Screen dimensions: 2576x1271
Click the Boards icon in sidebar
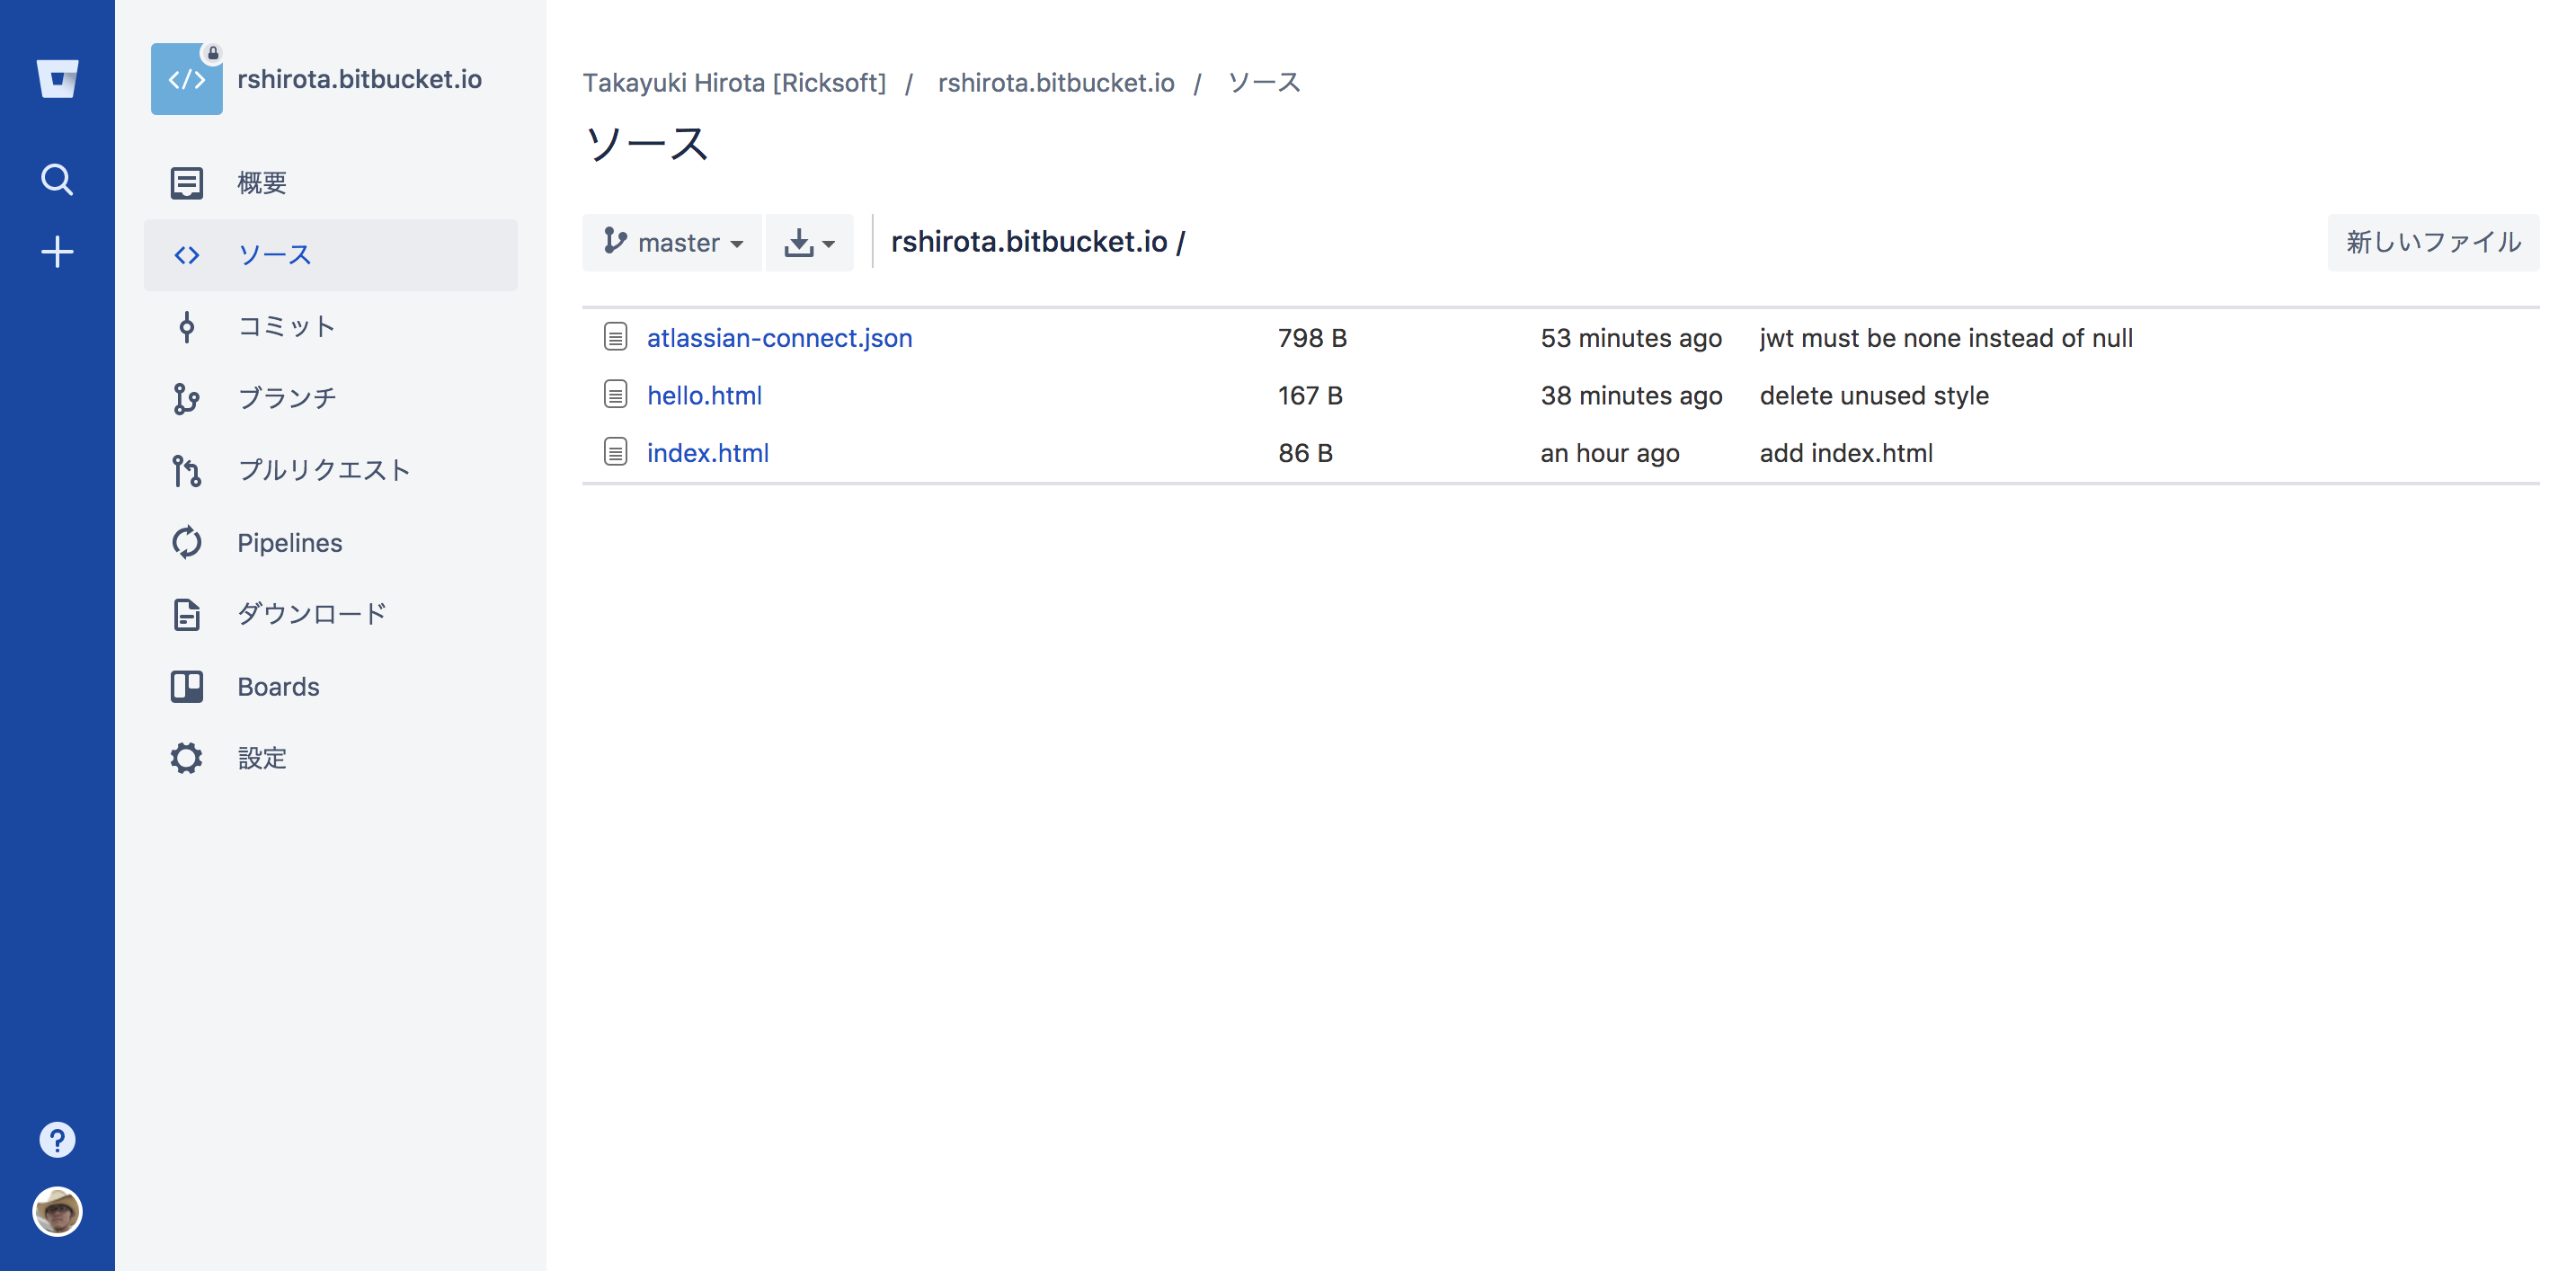[187, 687]
